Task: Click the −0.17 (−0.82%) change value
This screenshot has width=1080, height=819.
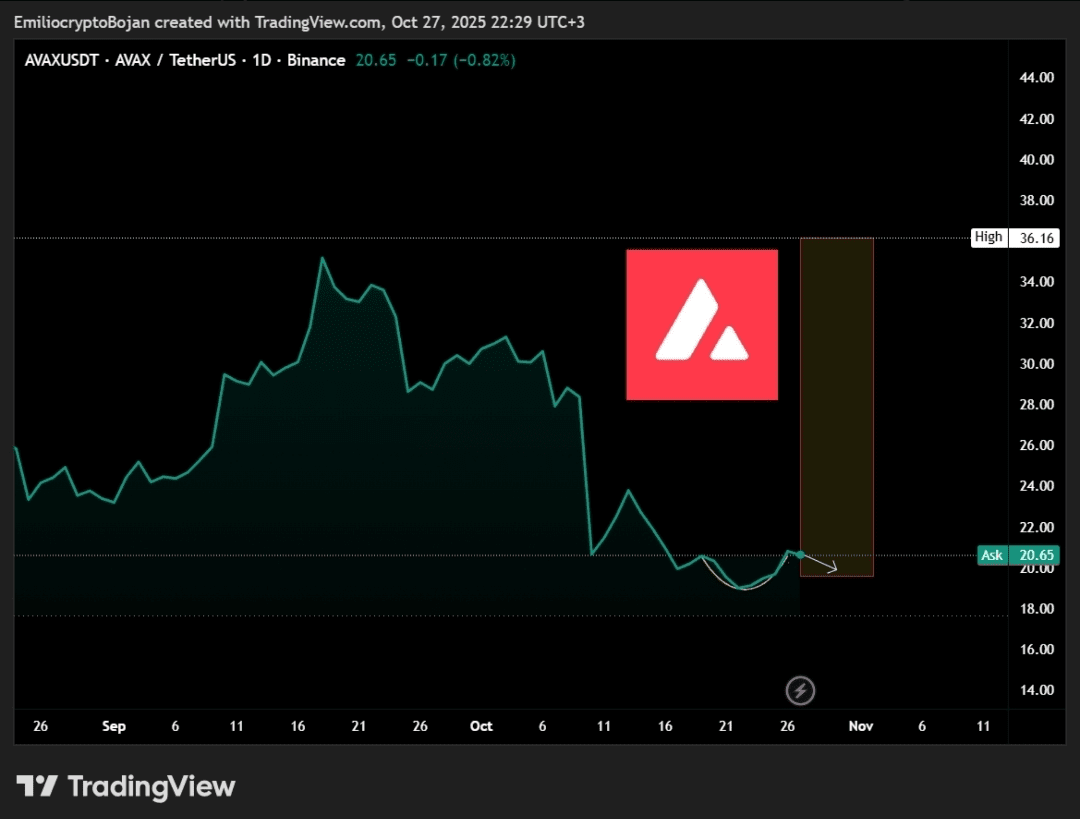Action: [x=461, y=61]
